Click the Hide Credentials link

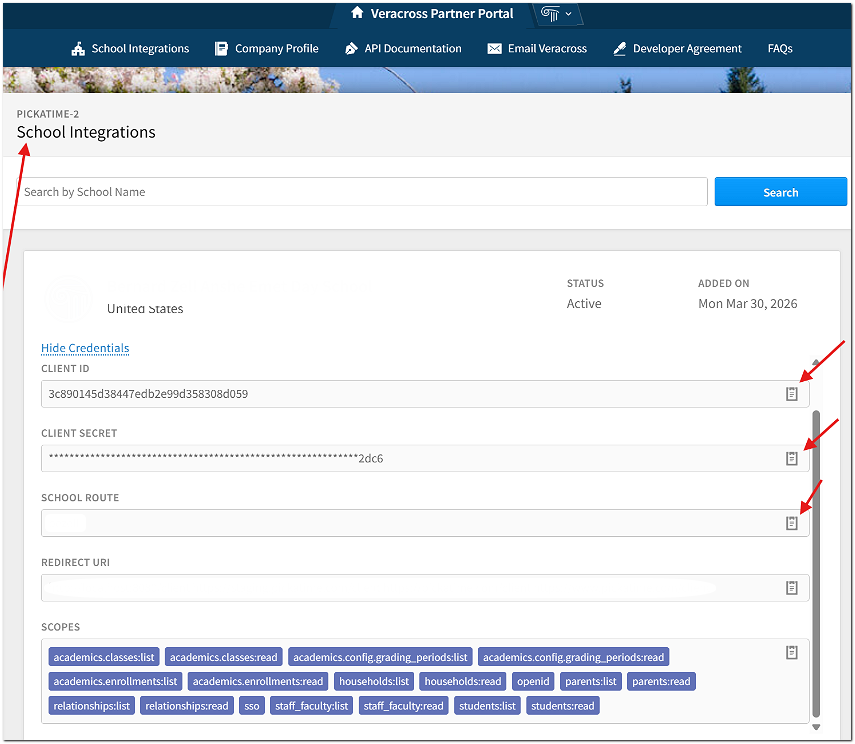(x=85, y=348)
